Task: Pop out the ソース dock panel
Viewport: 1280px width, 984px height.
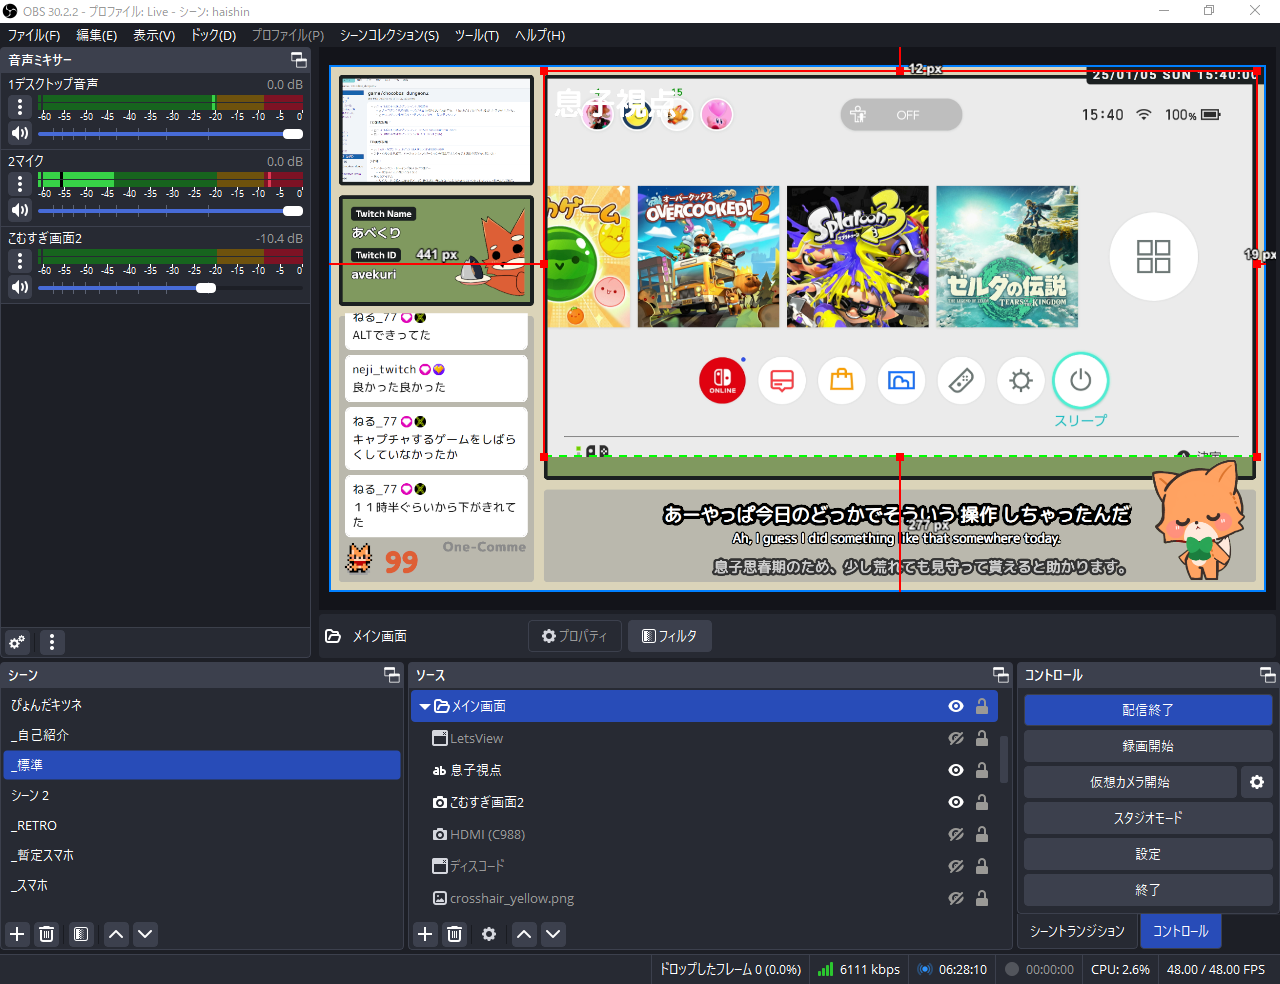Action: coord(1000,675)
